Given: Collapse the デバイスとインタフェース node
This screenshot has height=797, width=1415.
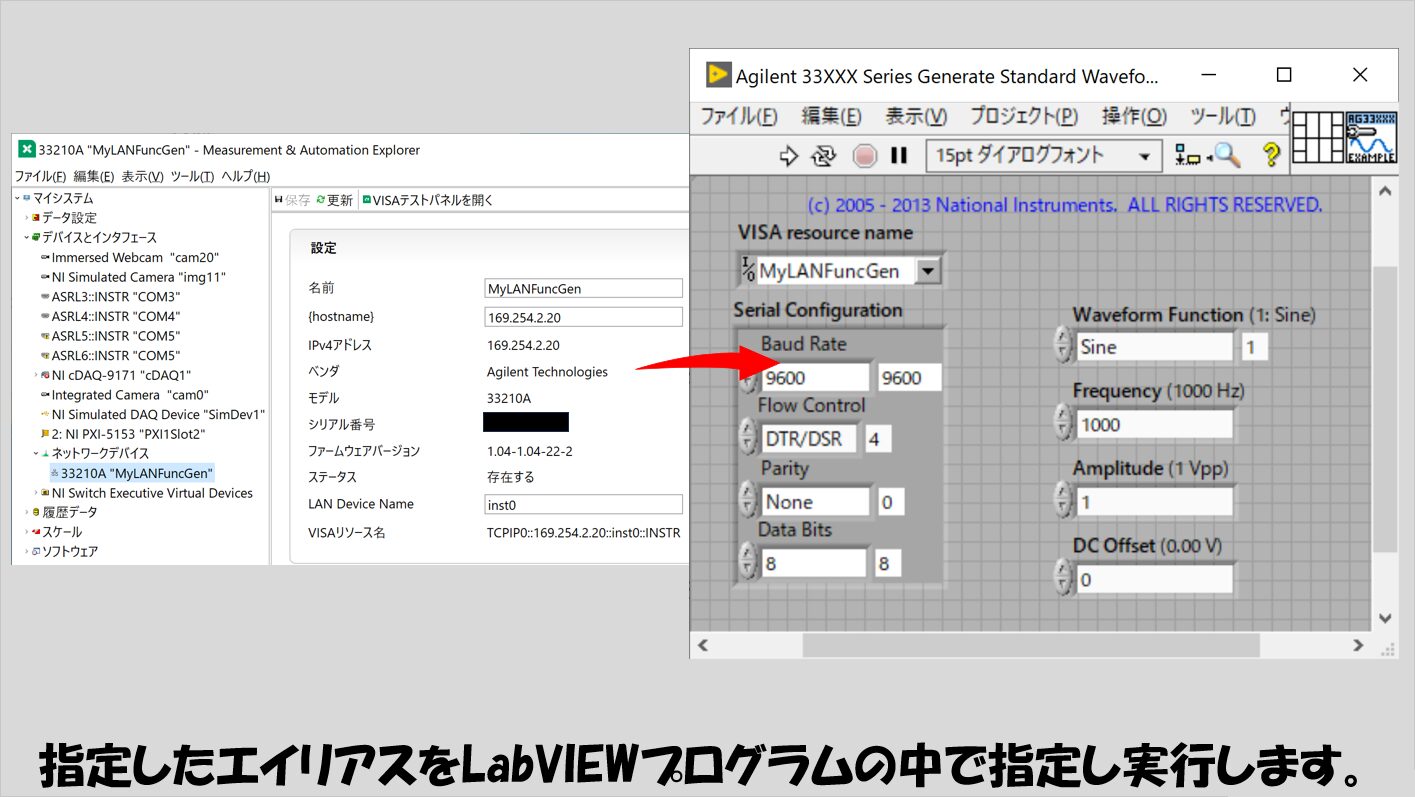Looking at the screenshot, I should click(x=27, y=238).
